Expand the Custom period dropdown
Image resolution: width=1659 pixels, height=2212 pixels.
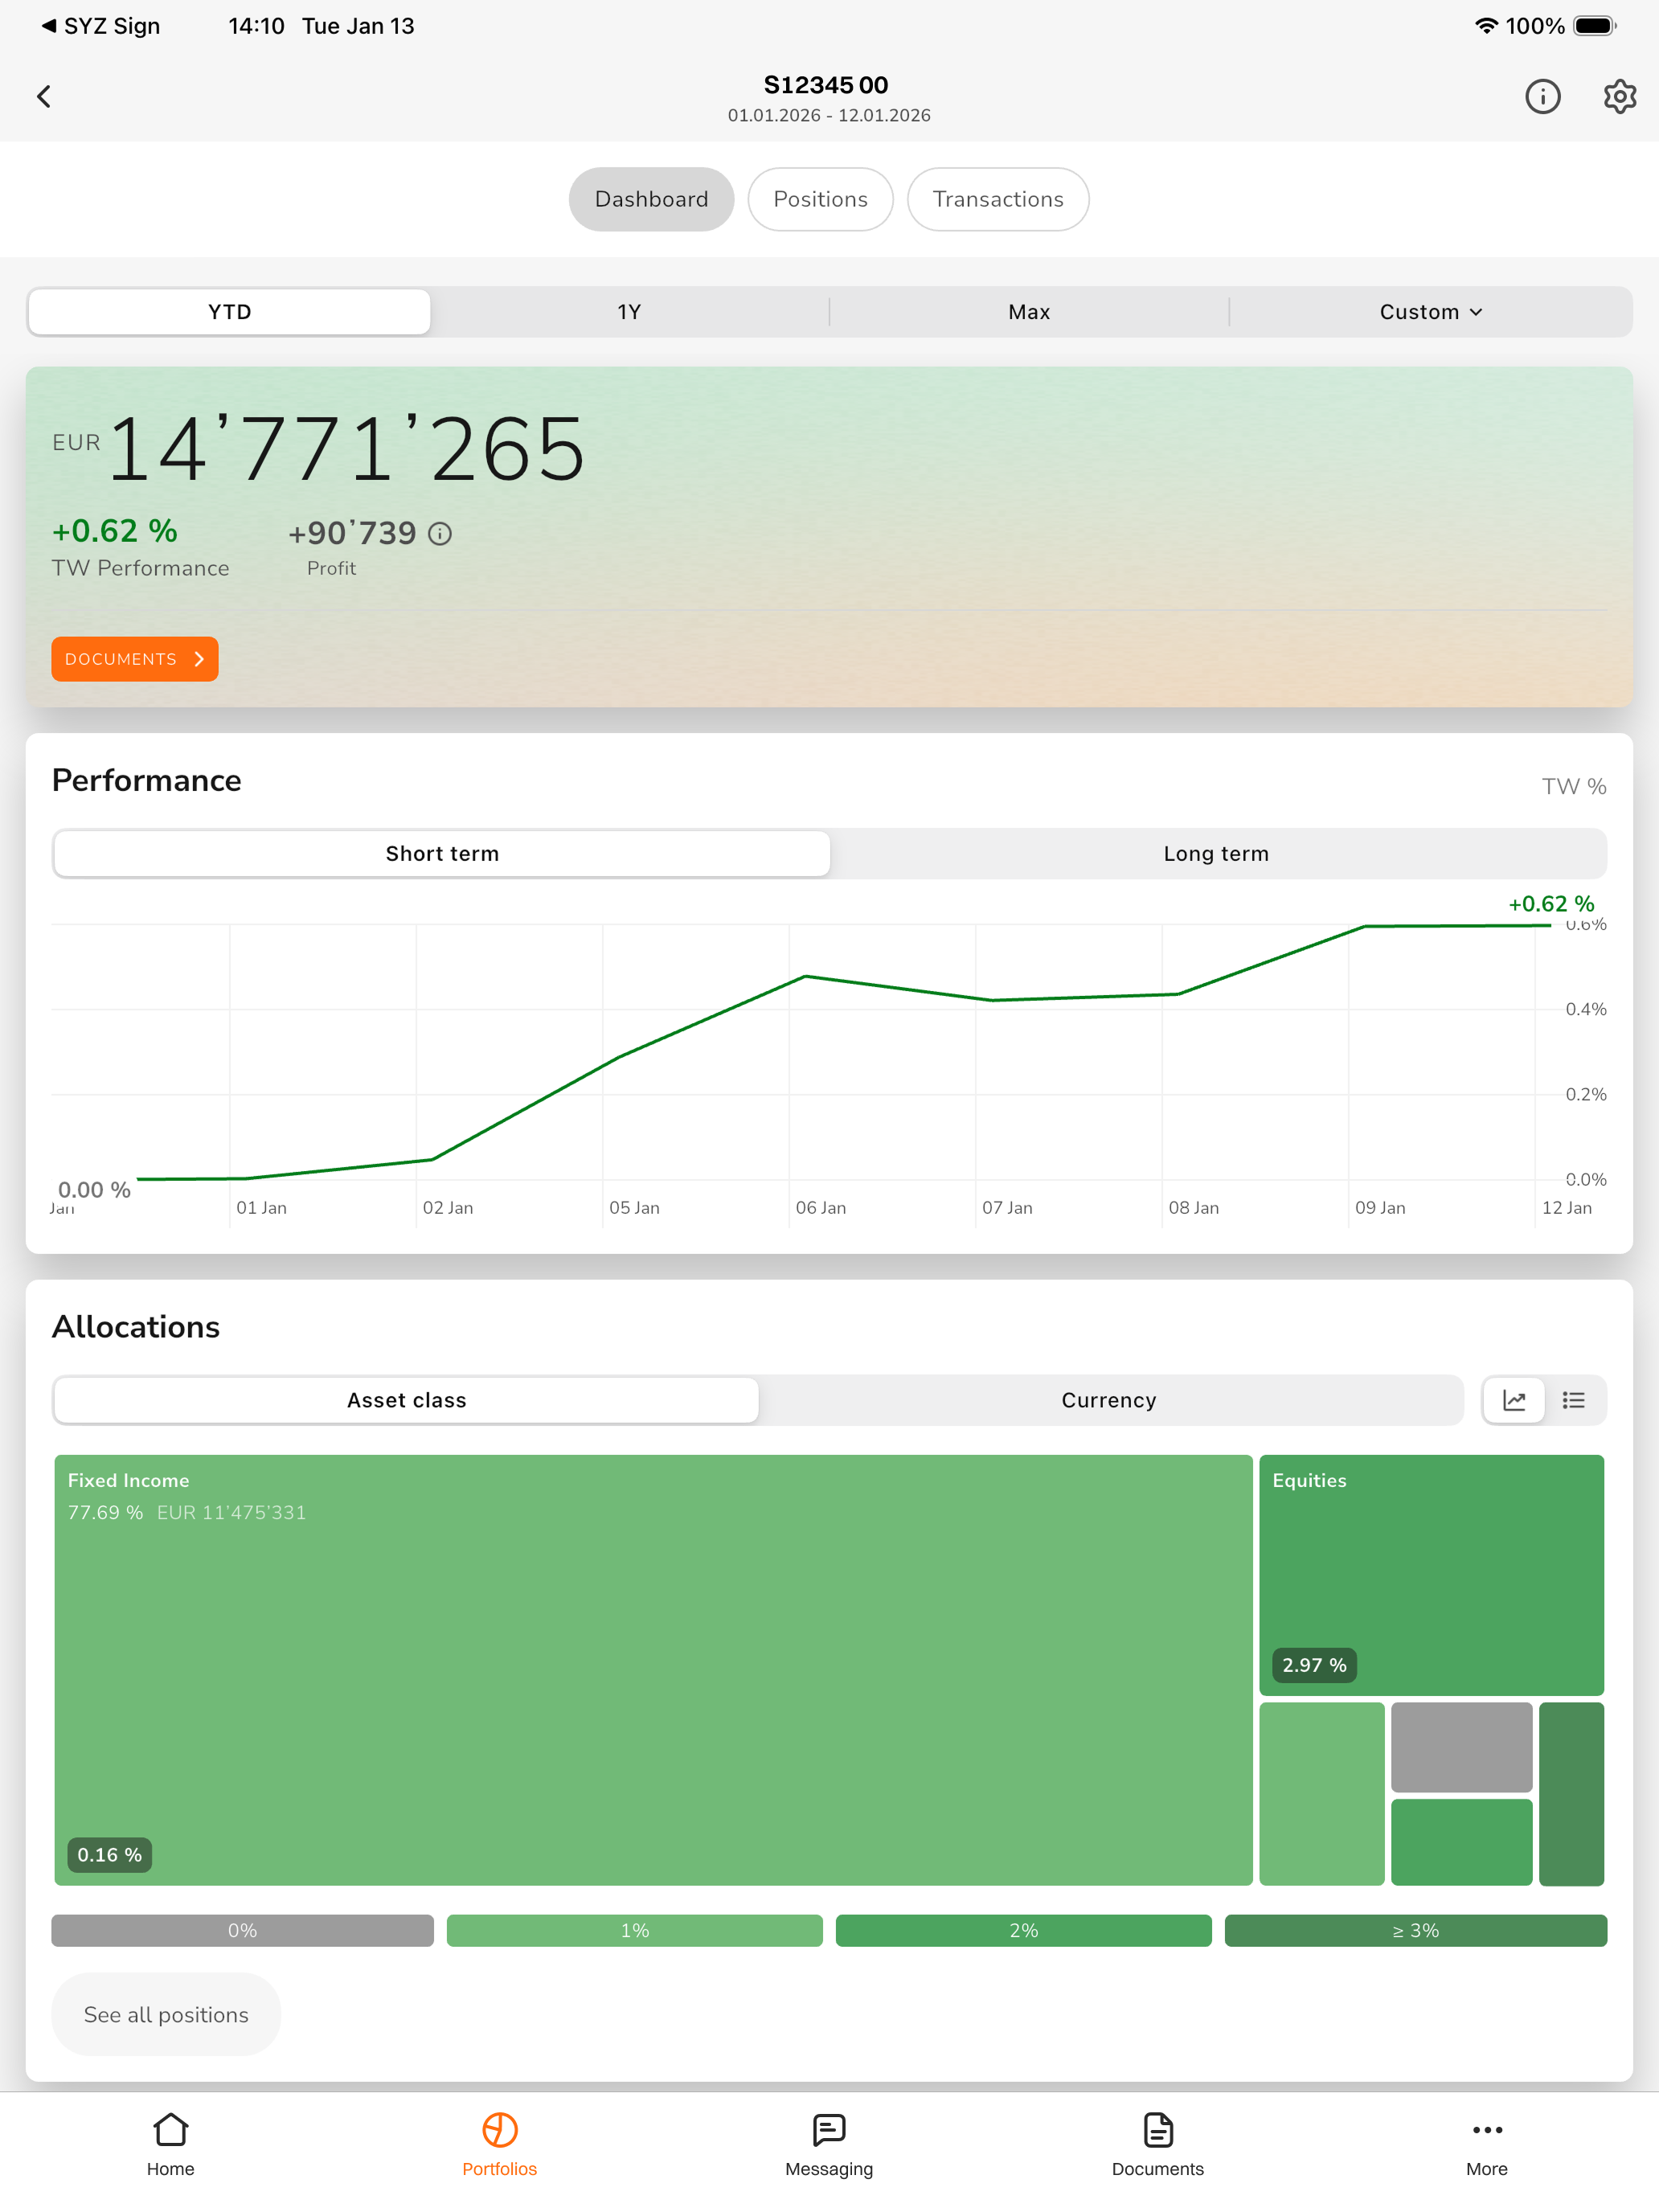pyautogui.click(x=1431, y=312)
